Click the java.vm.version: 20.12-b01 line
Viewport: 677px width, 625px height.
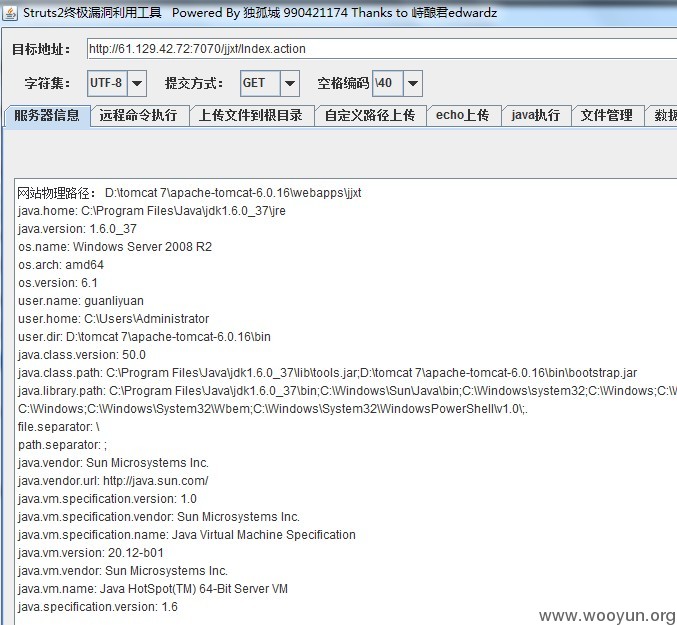click(91, 553)
